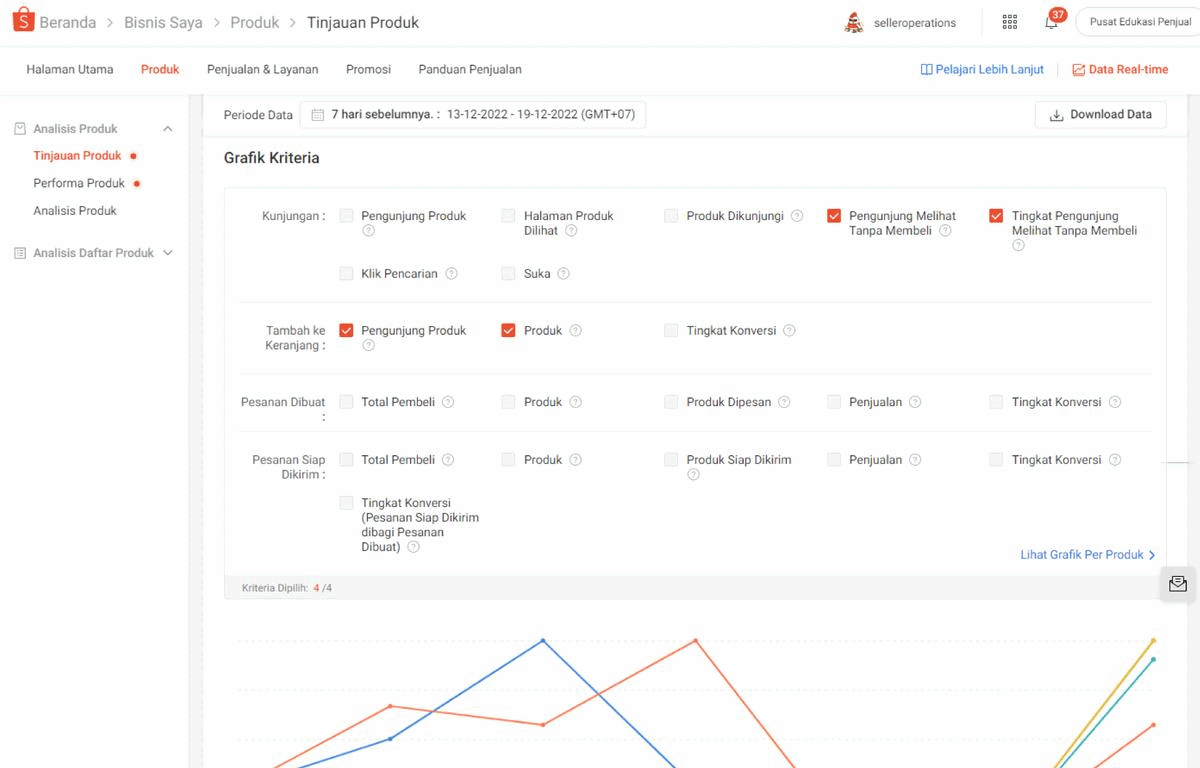Open the envelope chat icon on right edge
This screenshot has width=1200, height=768.
[1177, 584]
